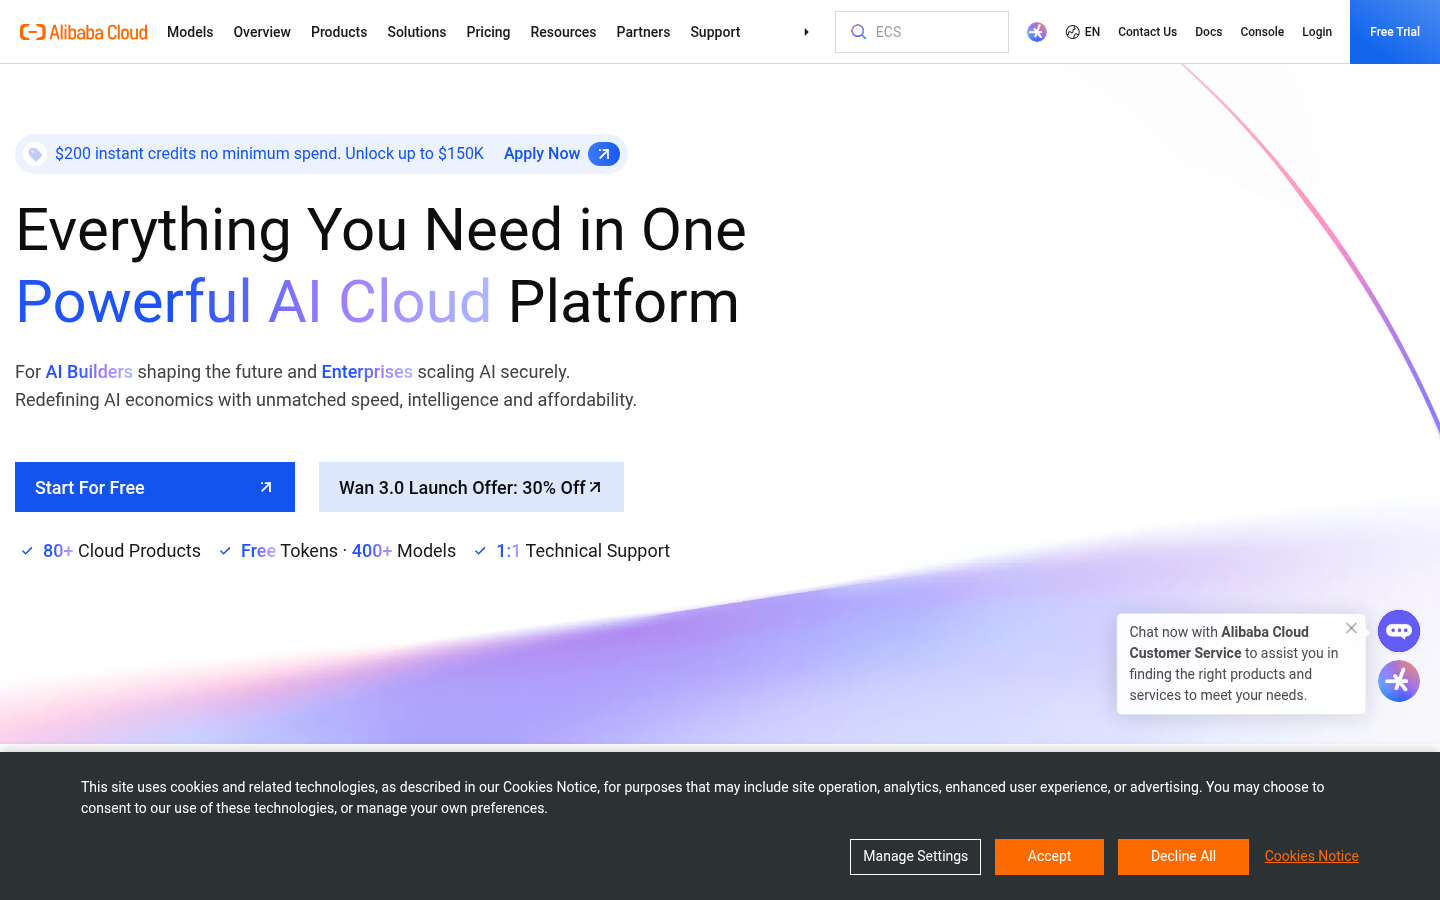This screenshot has width=1440, height=900.
Task: Open the Products menu
Action: (339, 32)
